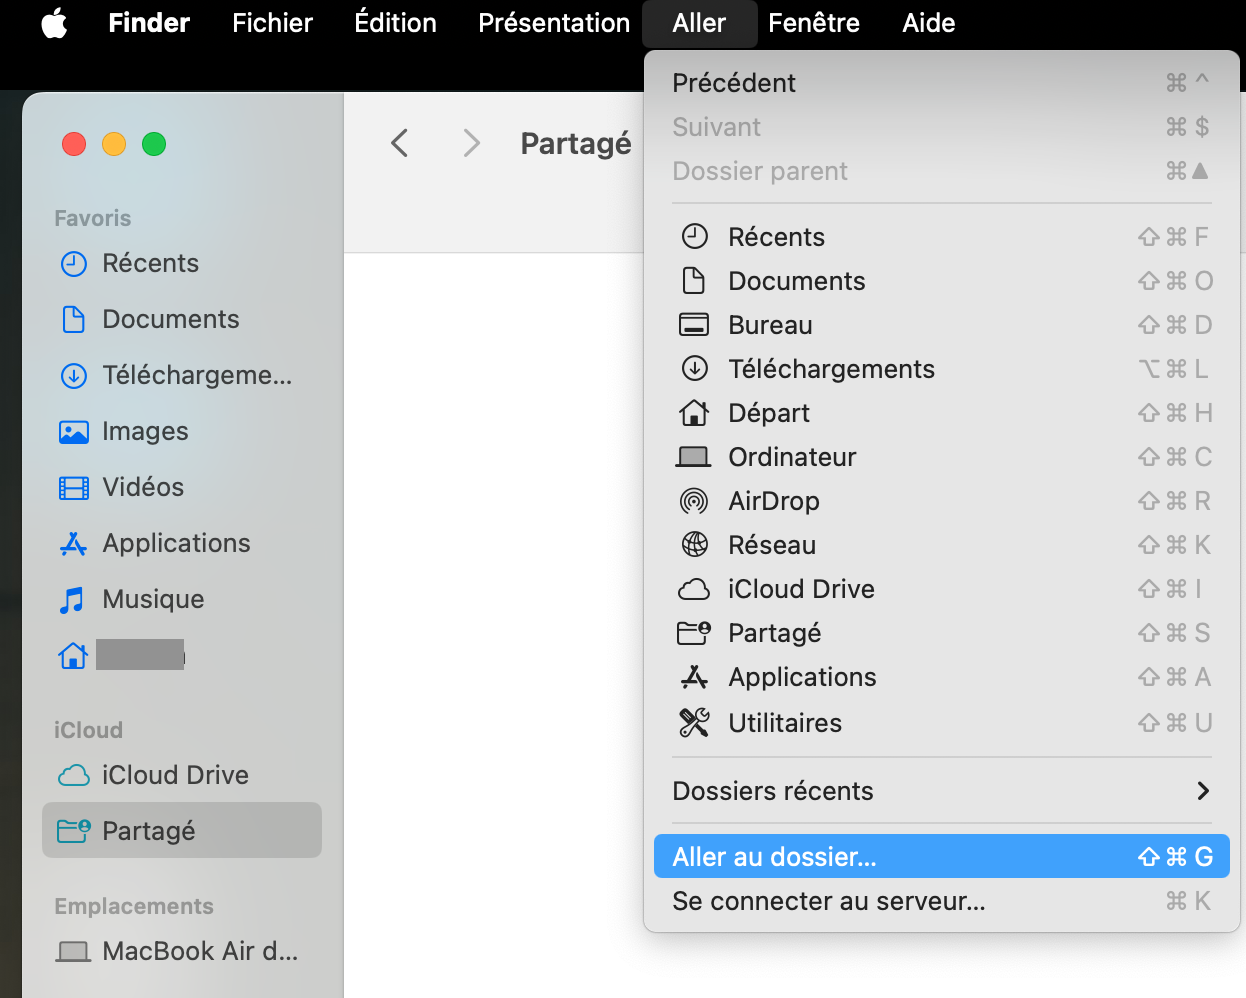The image size is (1246, 998).
Task: Click the Documents icon in sidebar
Action: coord(74,320)
